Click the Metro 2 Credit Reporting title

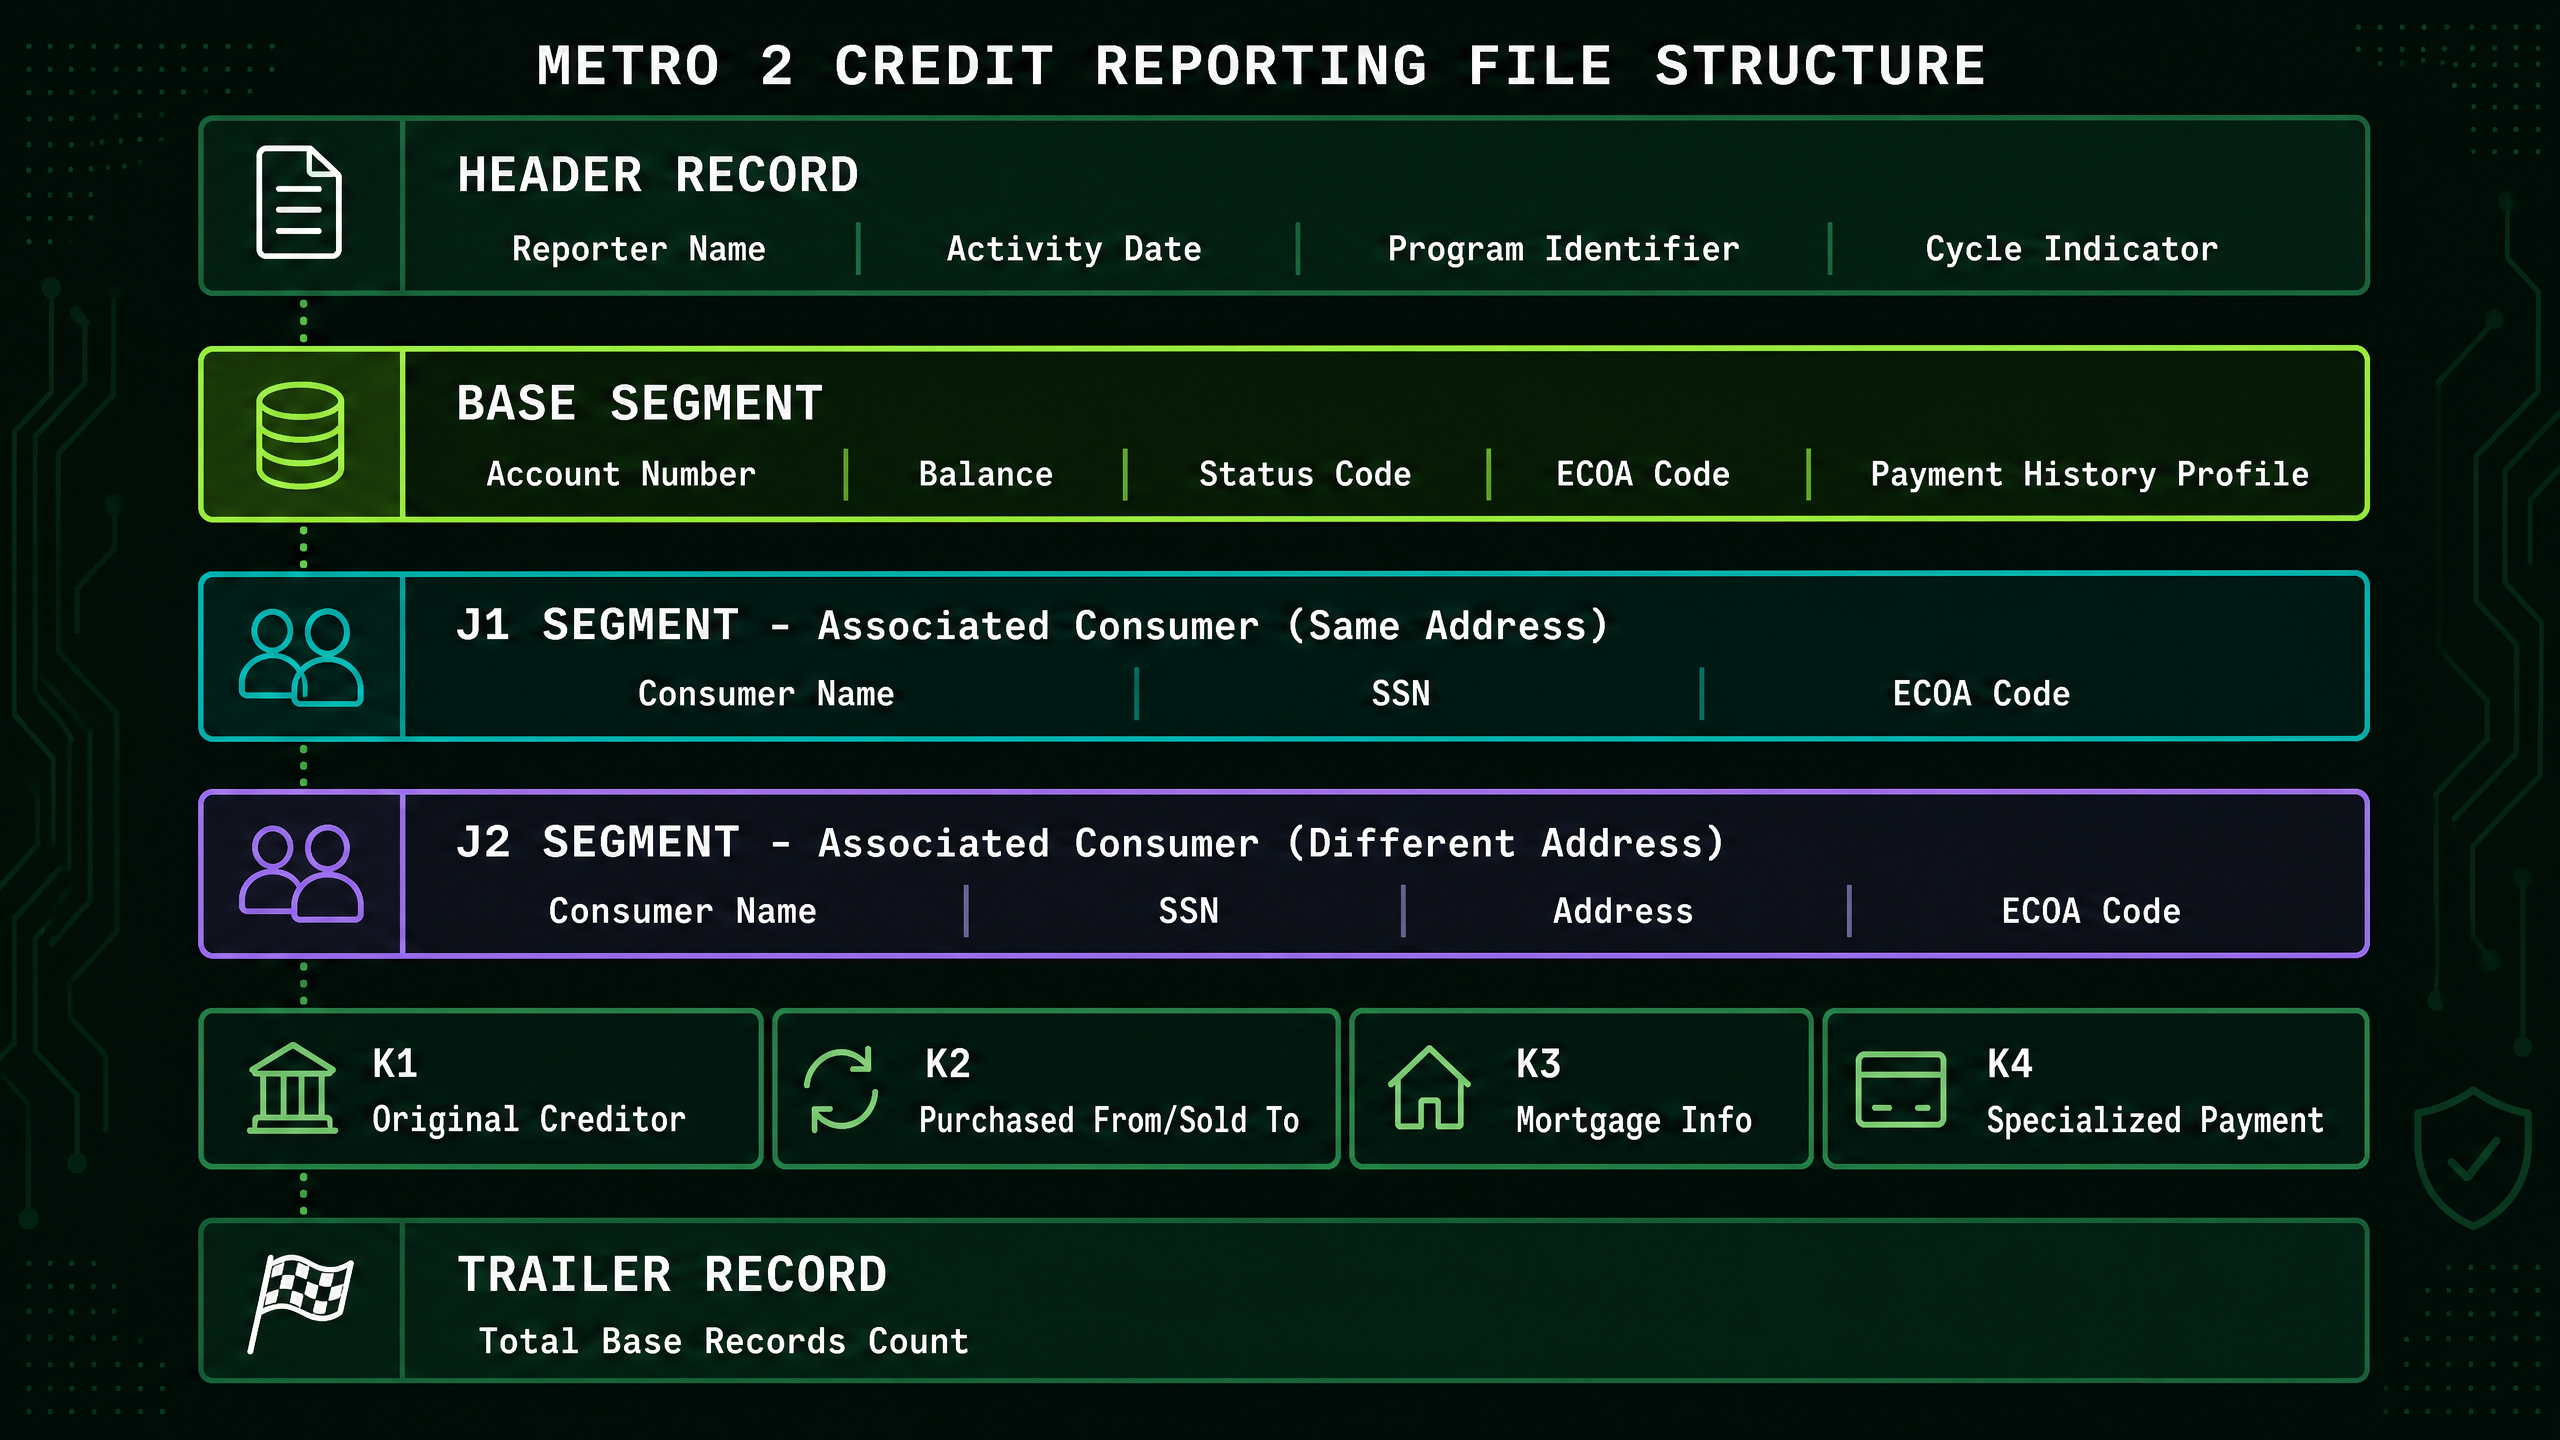[1261, 66]
